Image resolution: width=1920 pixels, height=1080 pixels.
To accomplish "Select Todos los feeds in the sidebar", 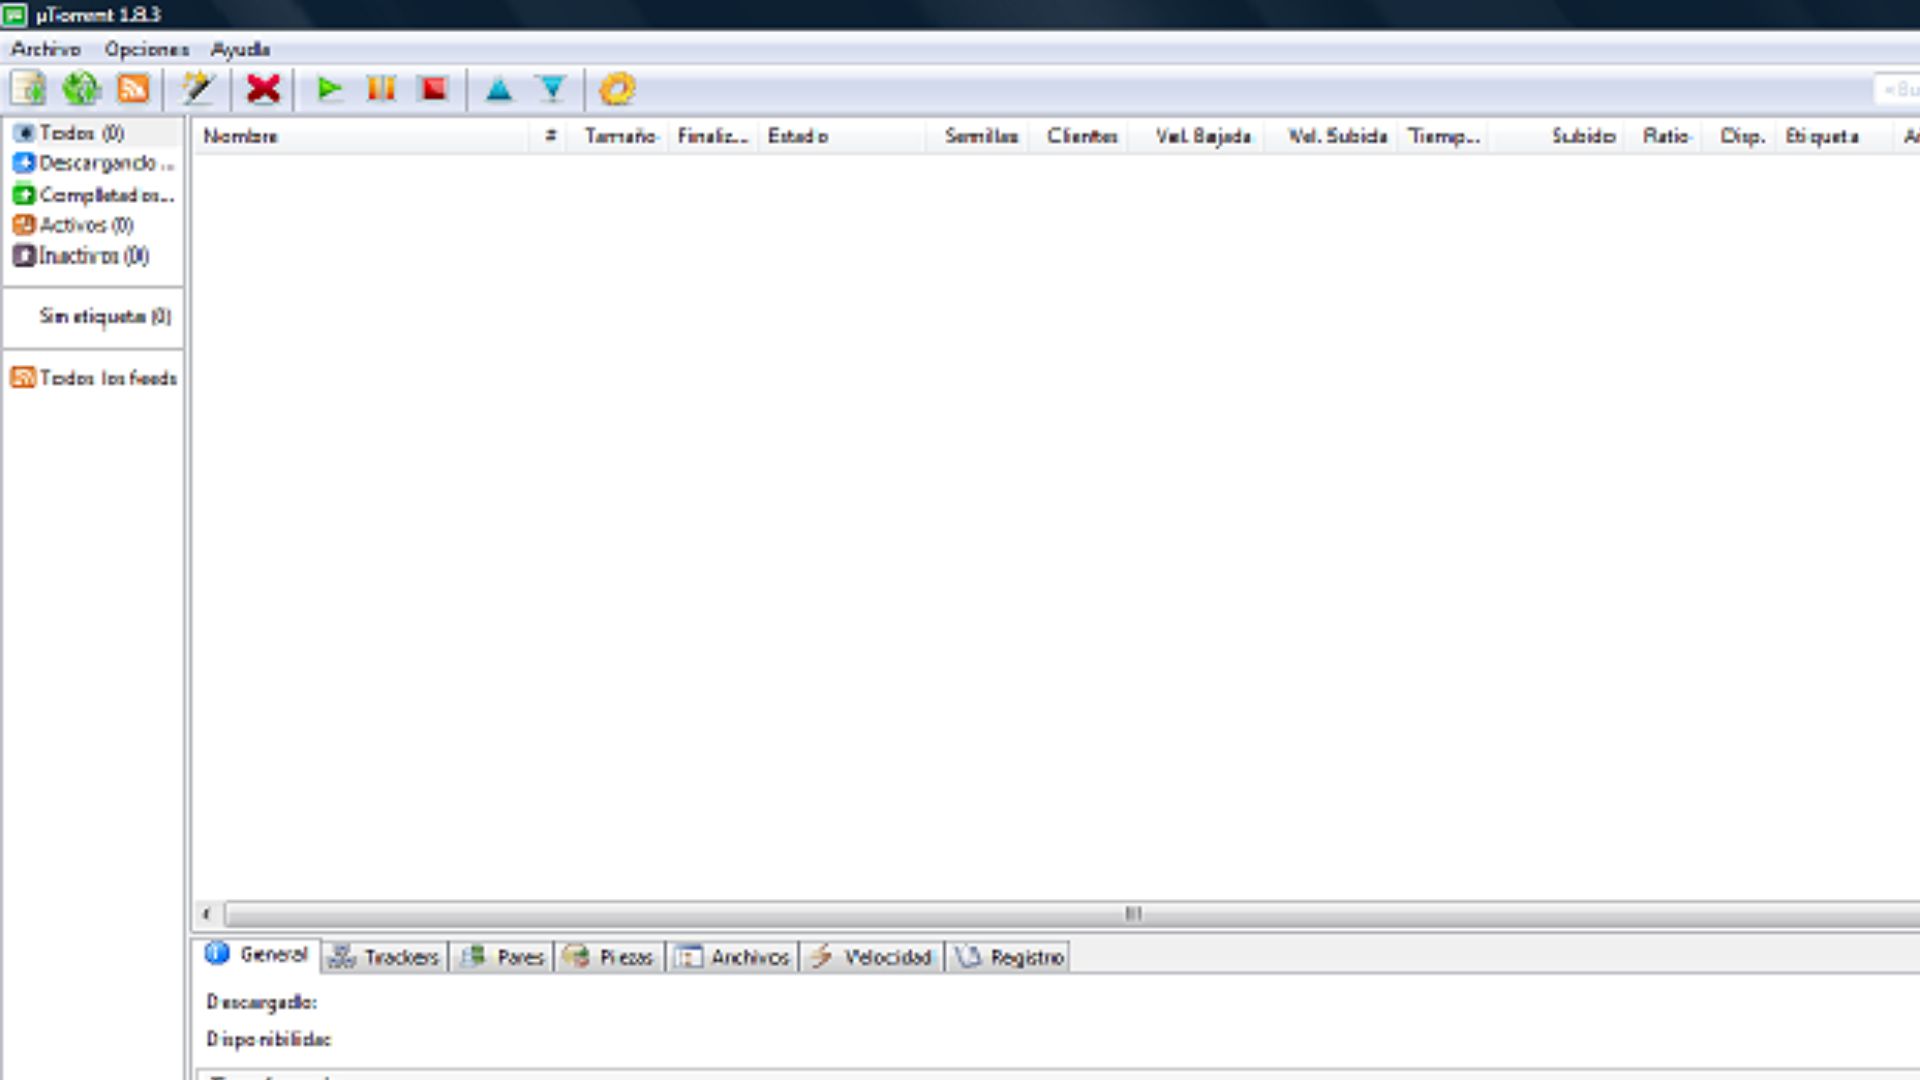I will [108, 378].
